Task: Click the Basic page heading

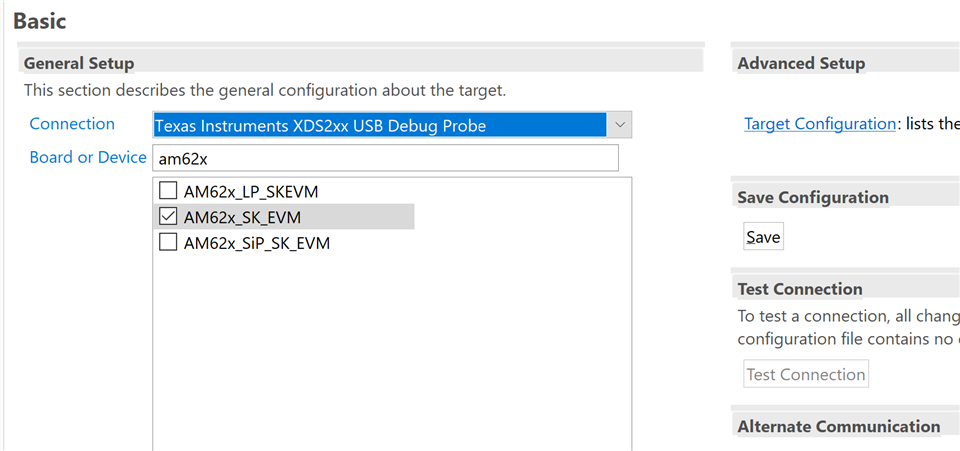Action: 39,21
